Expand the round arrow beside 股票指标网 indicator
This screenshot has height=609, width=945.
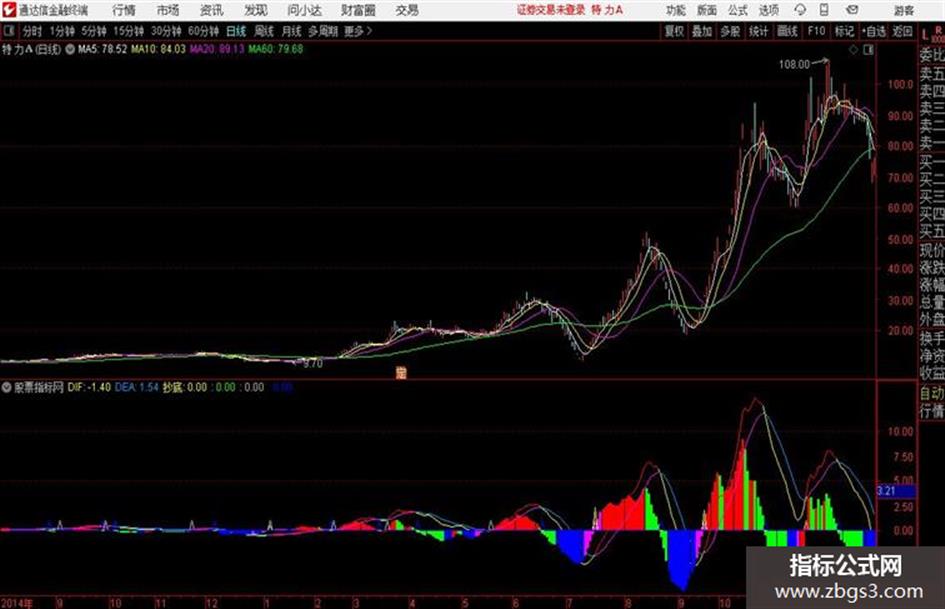coord(6,387)
